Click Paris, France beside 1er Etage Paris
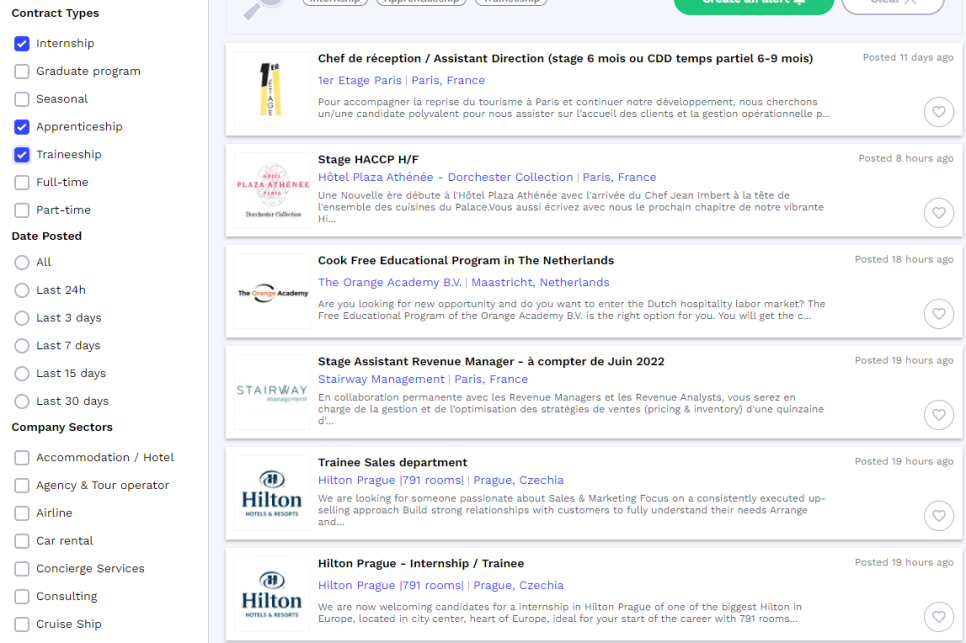This screenshot has height=643, width=966. click(x=448, y=81)
